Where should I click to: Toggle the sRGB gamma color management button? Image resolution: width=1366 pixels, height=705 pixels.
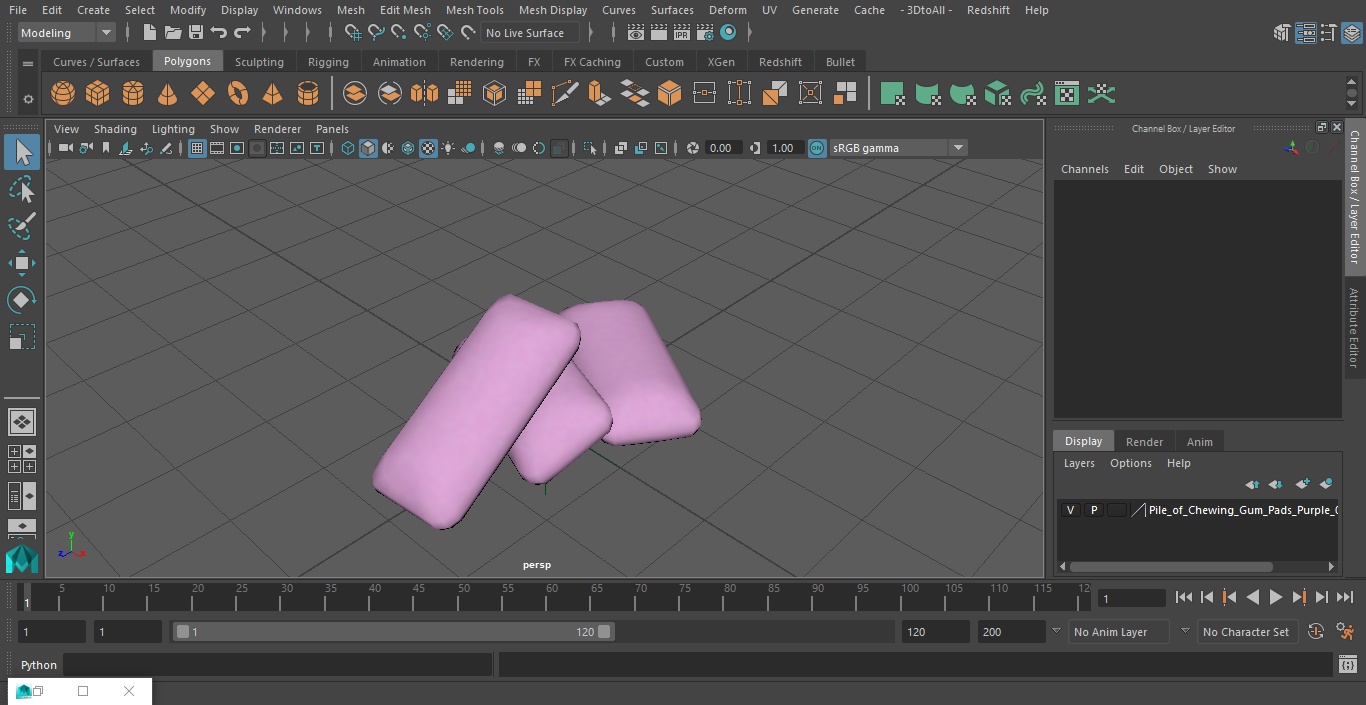tap(817, 148)
